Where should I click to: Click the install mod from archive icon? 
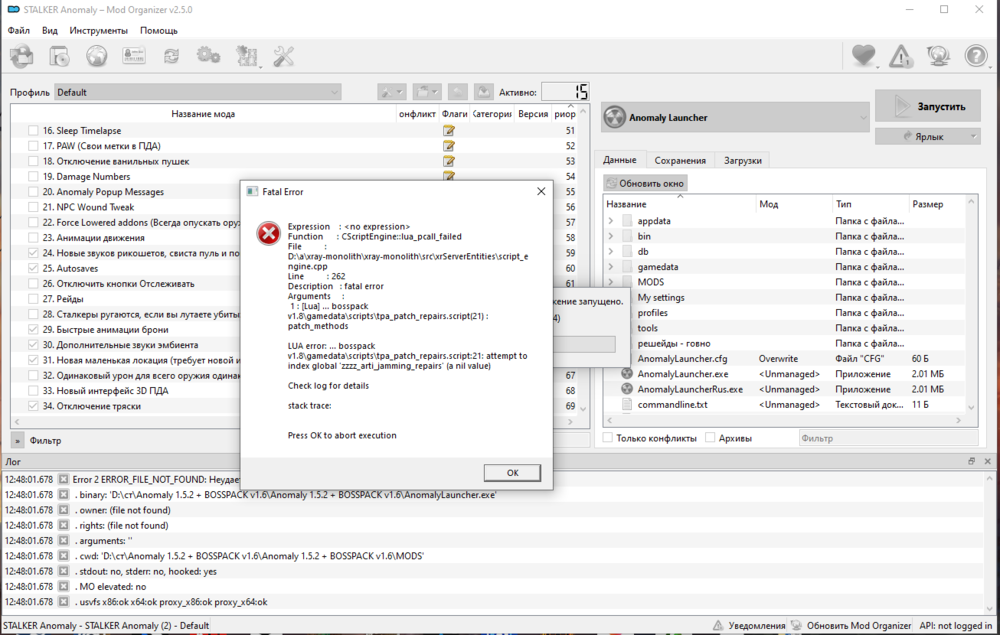pyautogui.click(x=21, y=57)
